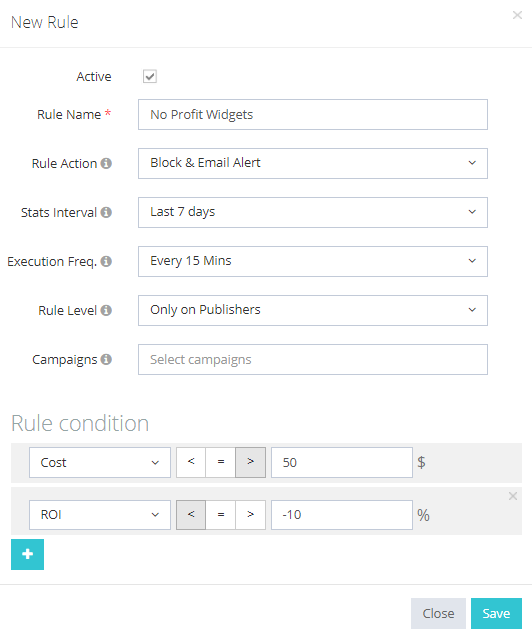This screenshot has width=532, height=640.
Task: Click the percent sign unit beside ROI value
Action: click(x=423, y=515)
